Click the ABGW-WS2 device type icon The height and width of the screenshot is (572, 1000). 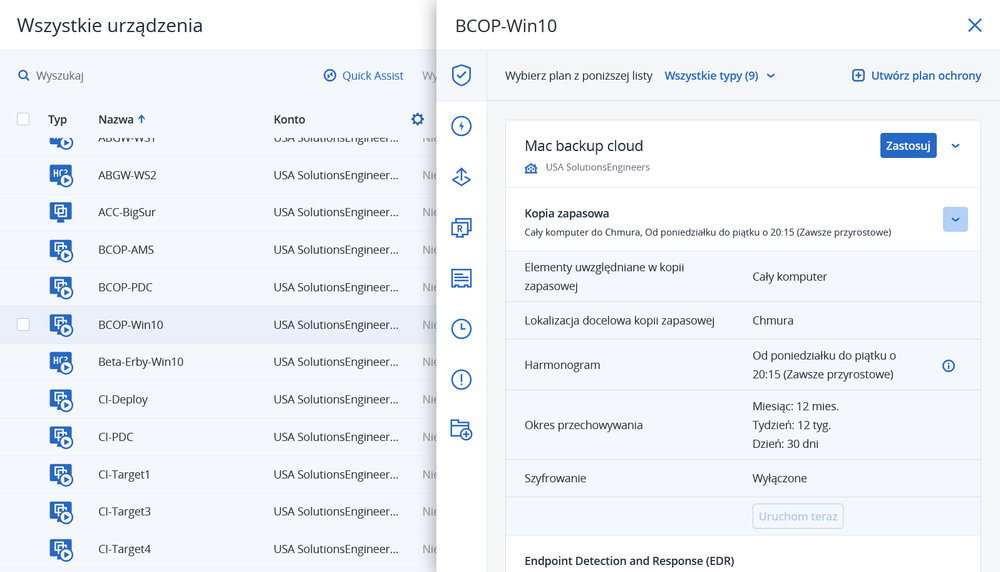61,175
